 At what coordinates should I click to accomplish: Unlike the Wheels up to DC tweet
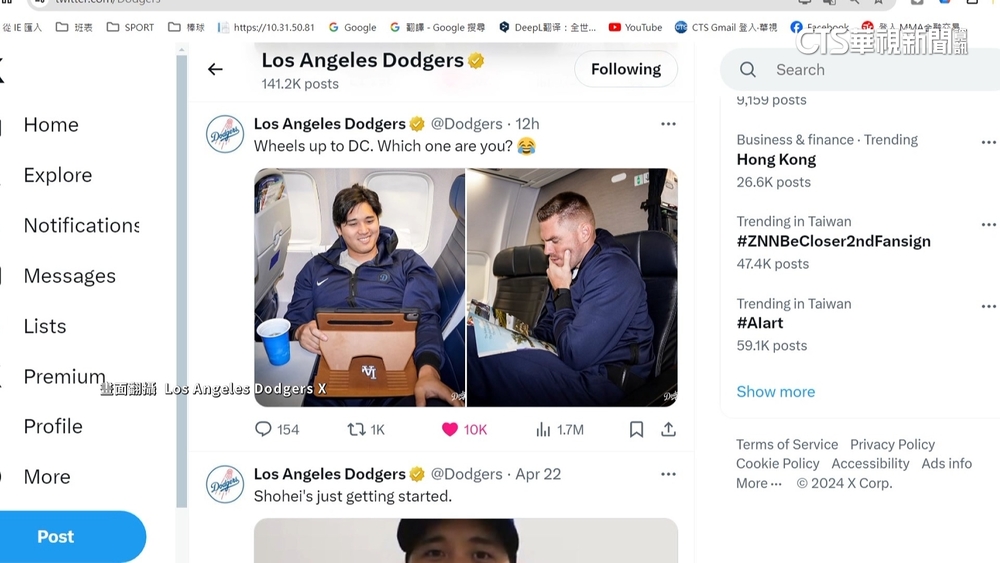[x=450, y=429]
